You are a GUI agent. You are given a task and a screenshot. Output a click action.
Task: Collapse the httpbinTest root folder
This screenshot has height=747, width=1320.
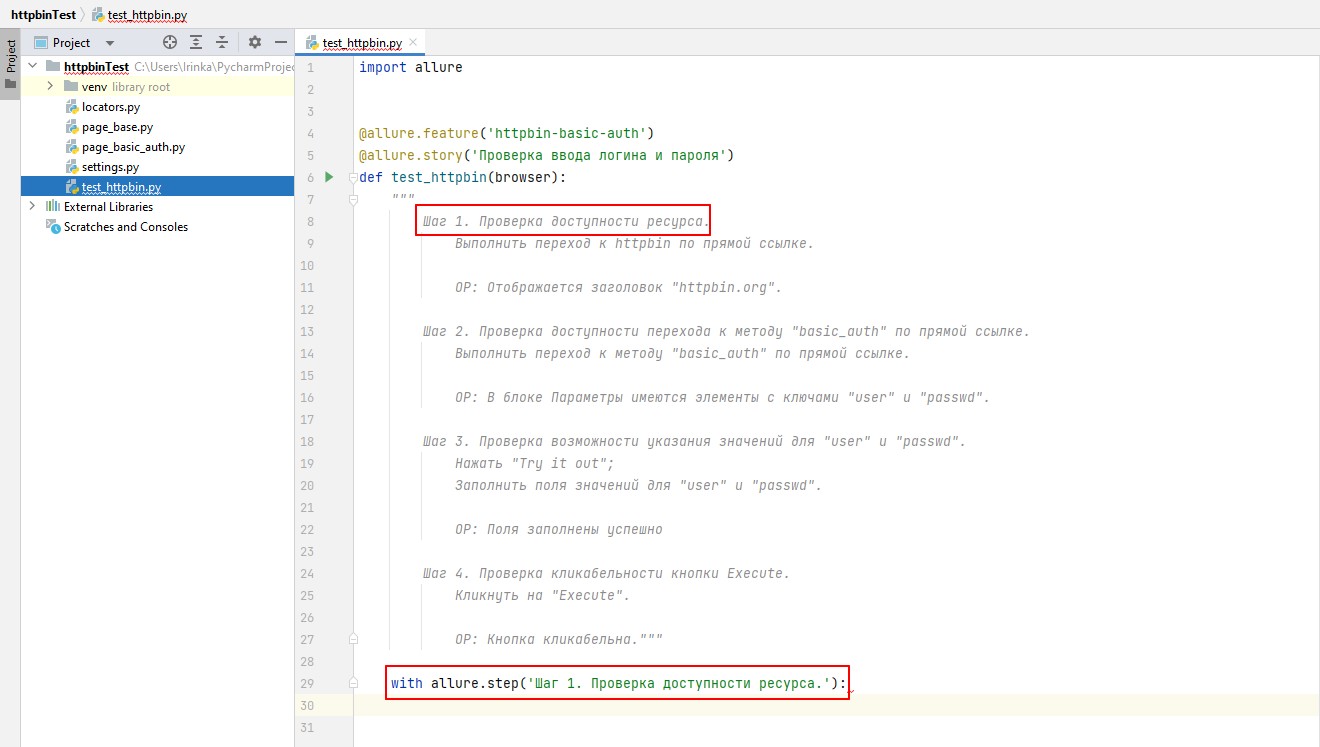pyautogui.click(x=33, y=66)
